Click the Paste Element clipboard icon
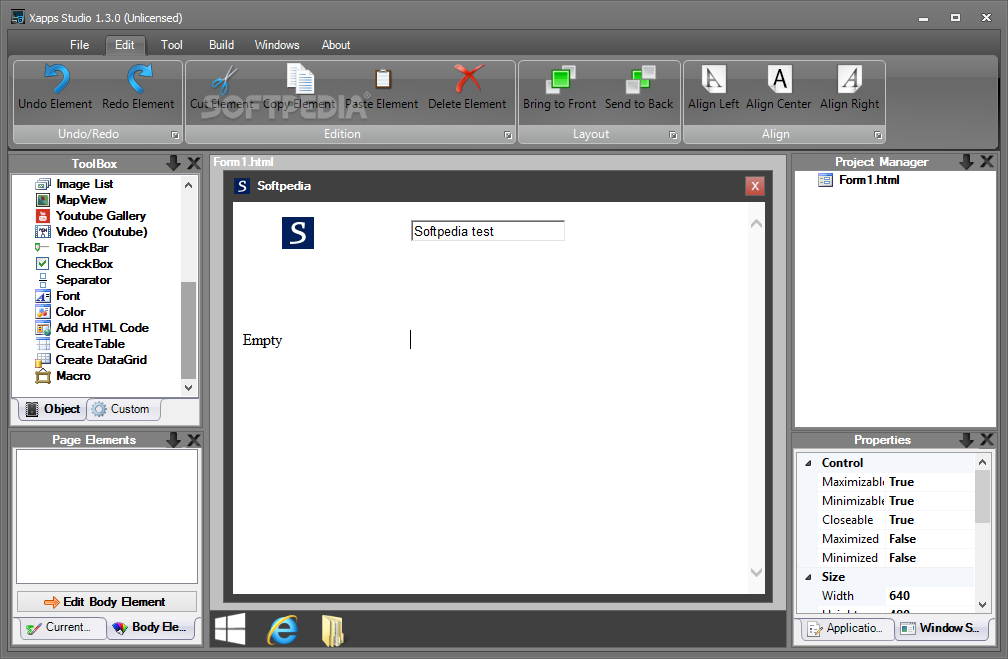 [382, 79]
